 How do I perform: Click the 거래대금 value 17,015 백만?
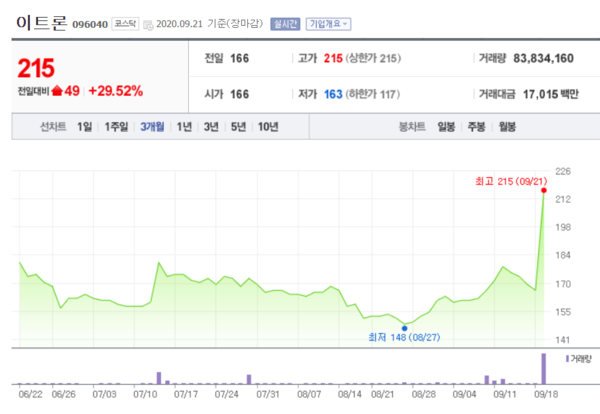[551, 94]
